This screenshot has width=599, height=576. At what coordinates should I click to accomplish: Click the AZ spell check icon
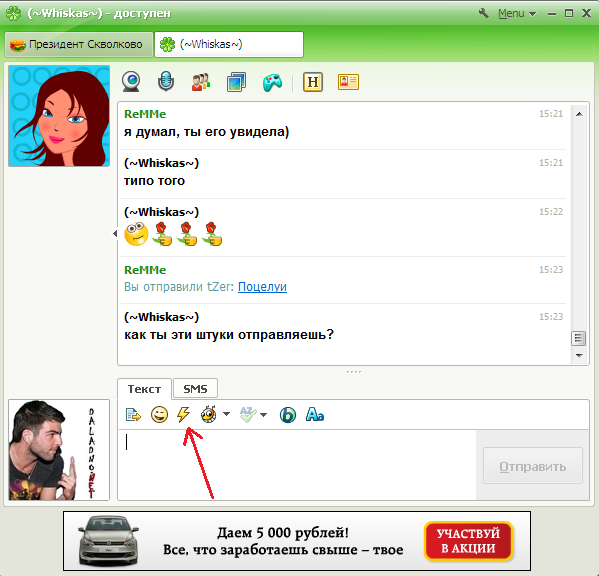click(248, 414)
